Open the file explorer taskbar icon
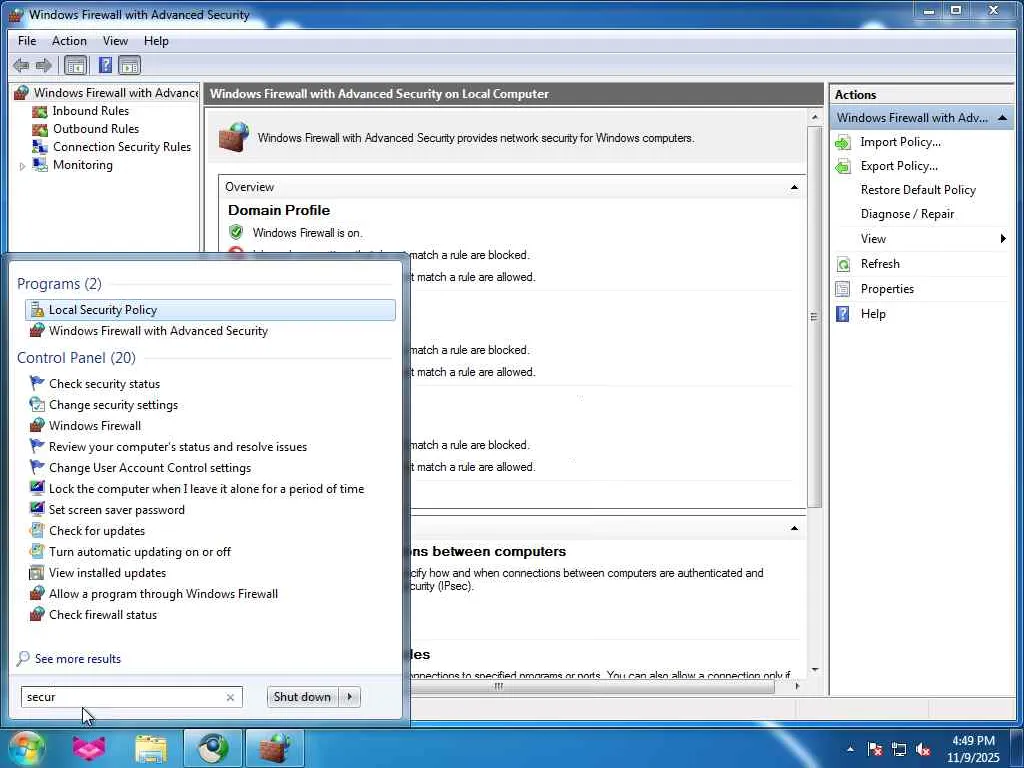The image size is (1024, 768). point(151,748)
